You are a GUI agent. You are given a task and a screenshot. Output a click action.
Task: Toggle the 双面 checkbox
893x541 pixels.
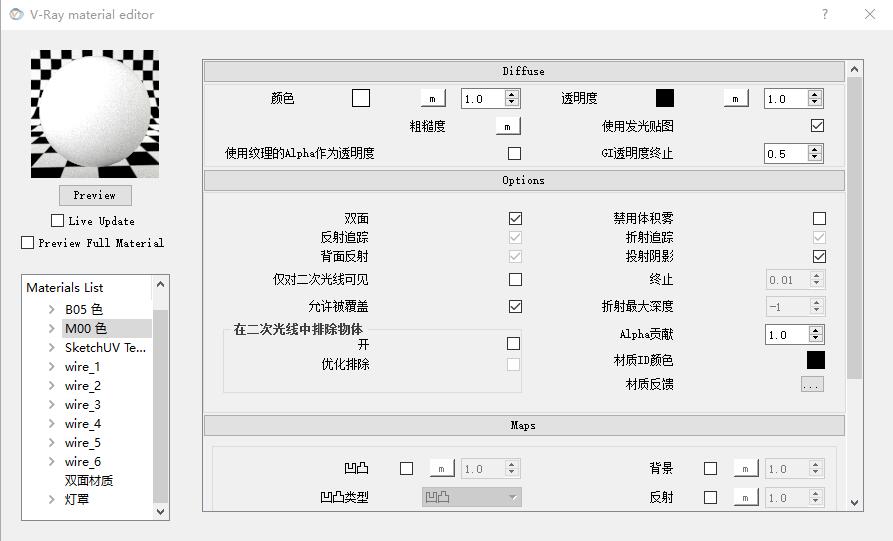click(x=515, y=218)
